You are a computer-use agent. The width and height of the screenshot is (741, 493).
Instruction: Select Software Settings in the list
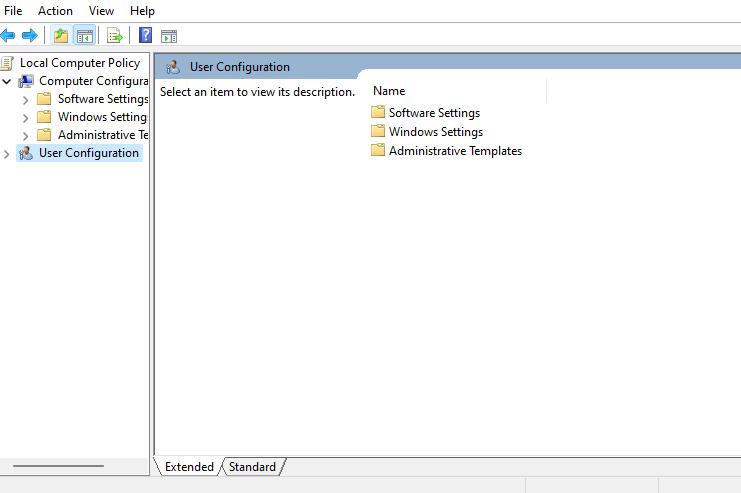434,112
